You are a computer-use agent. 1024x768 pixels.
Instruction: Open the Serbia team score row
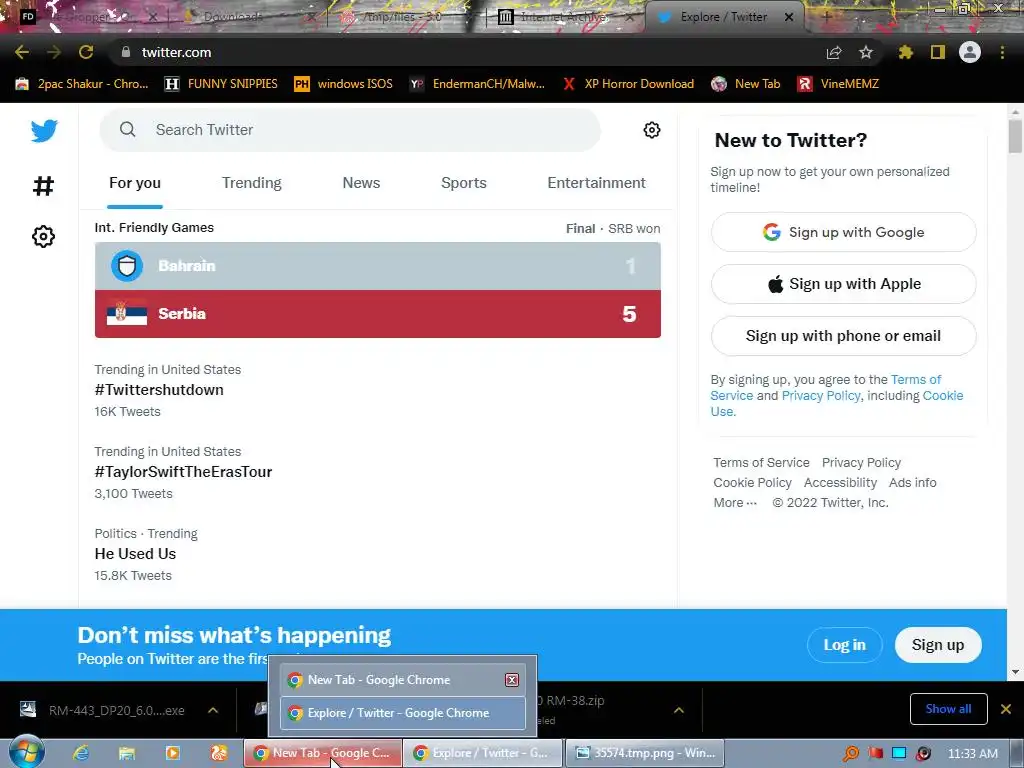click(x=377, y=314)
